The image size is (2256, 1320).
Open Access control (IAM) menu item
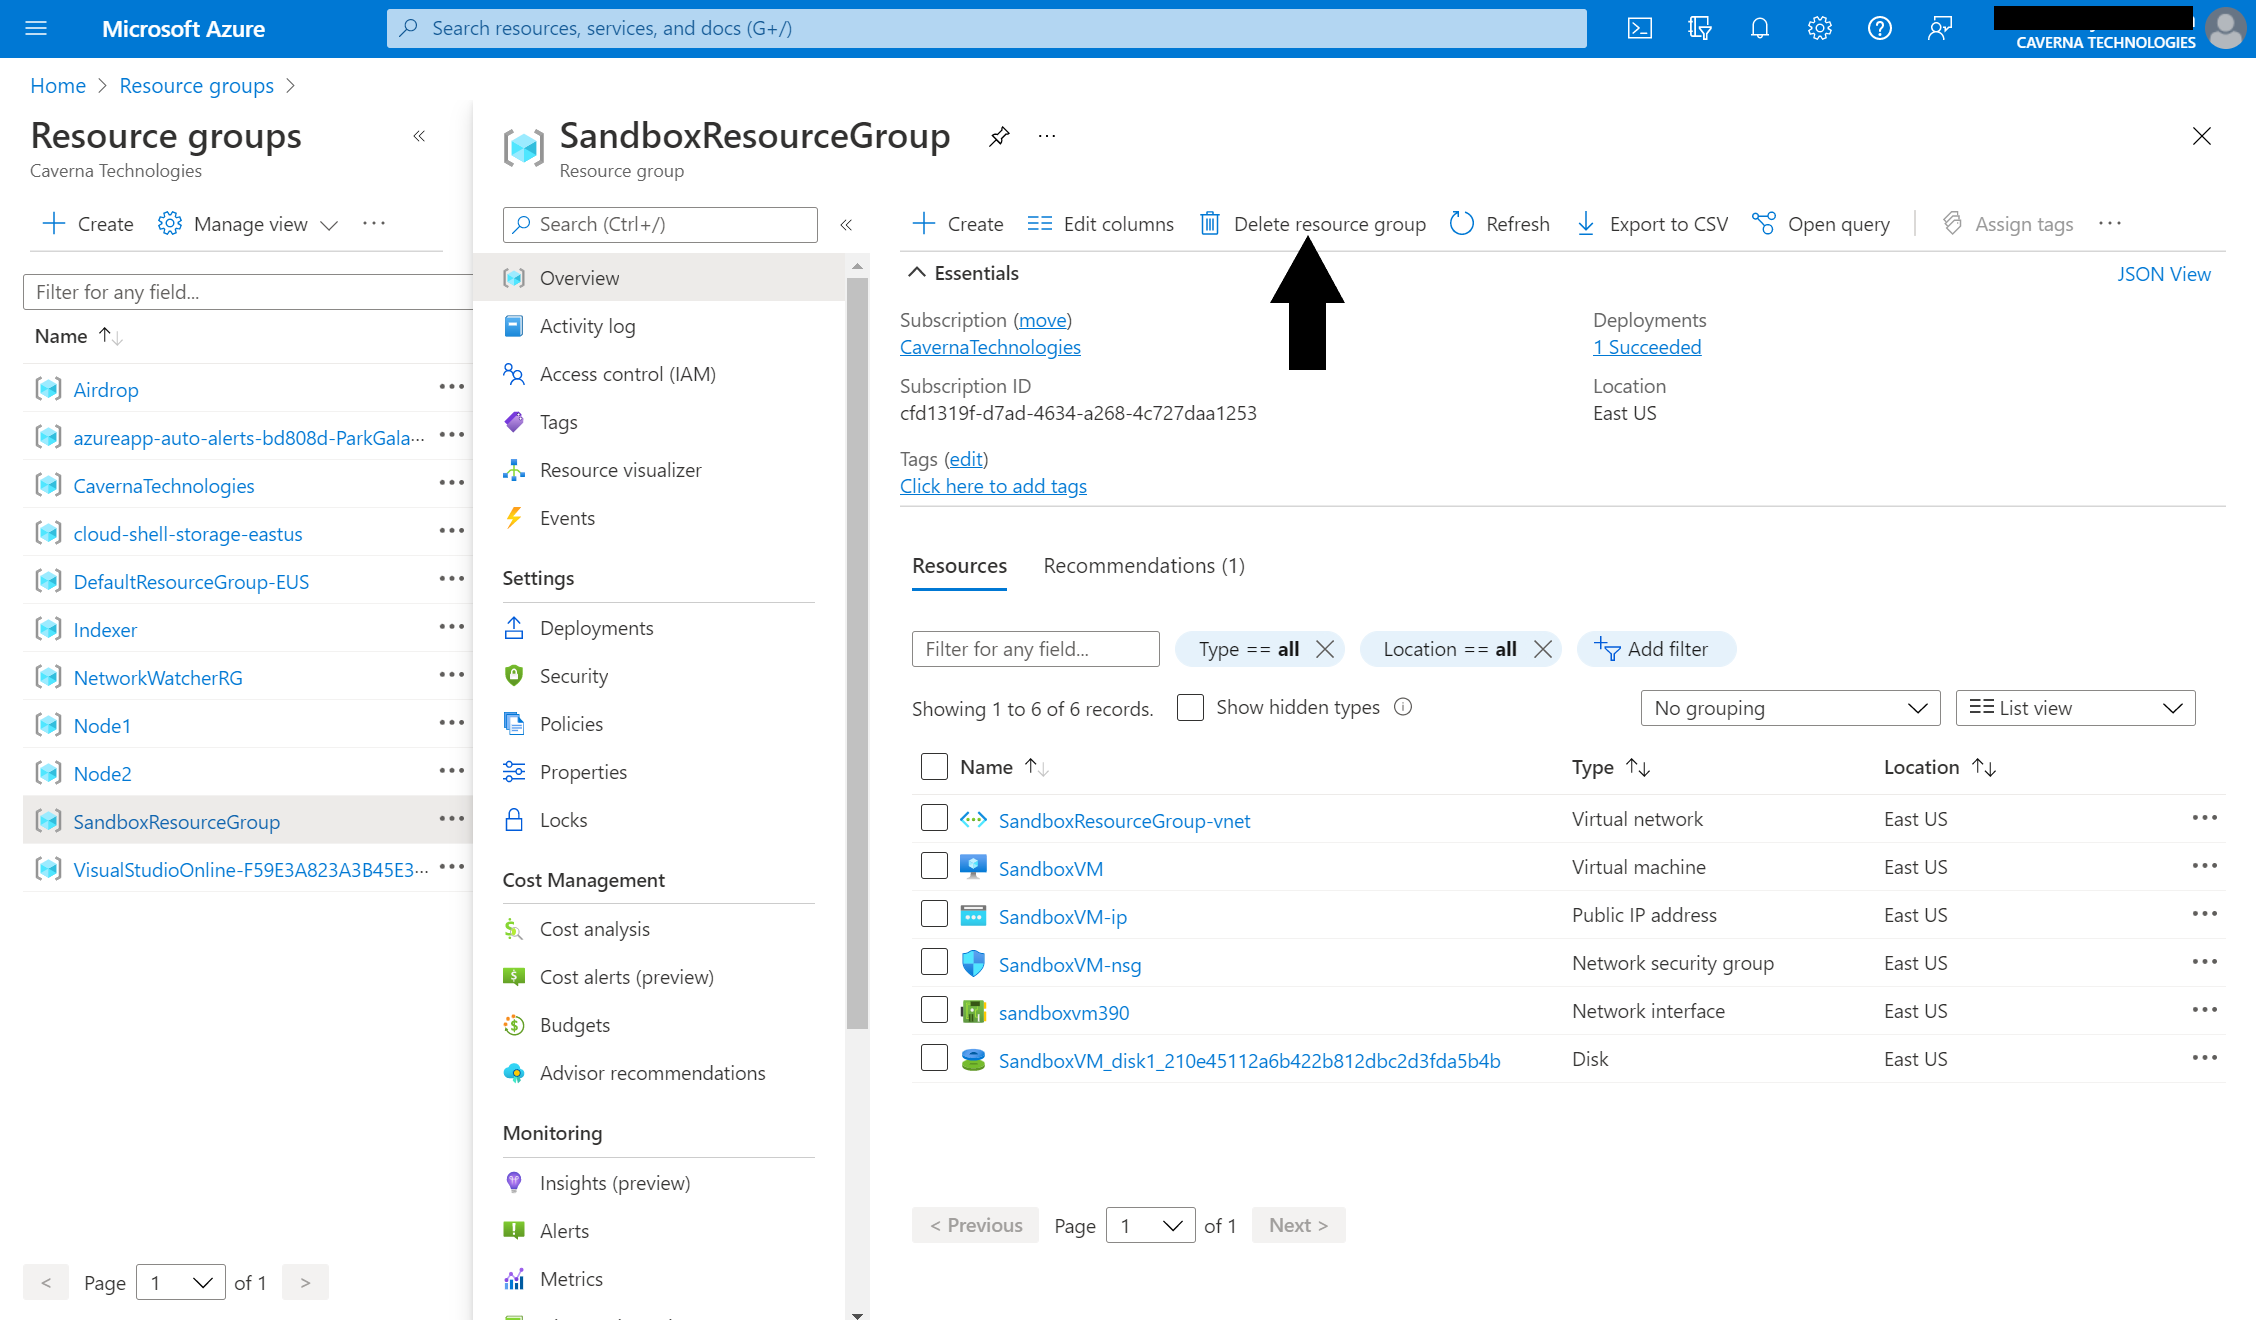(x=627, y=374)
